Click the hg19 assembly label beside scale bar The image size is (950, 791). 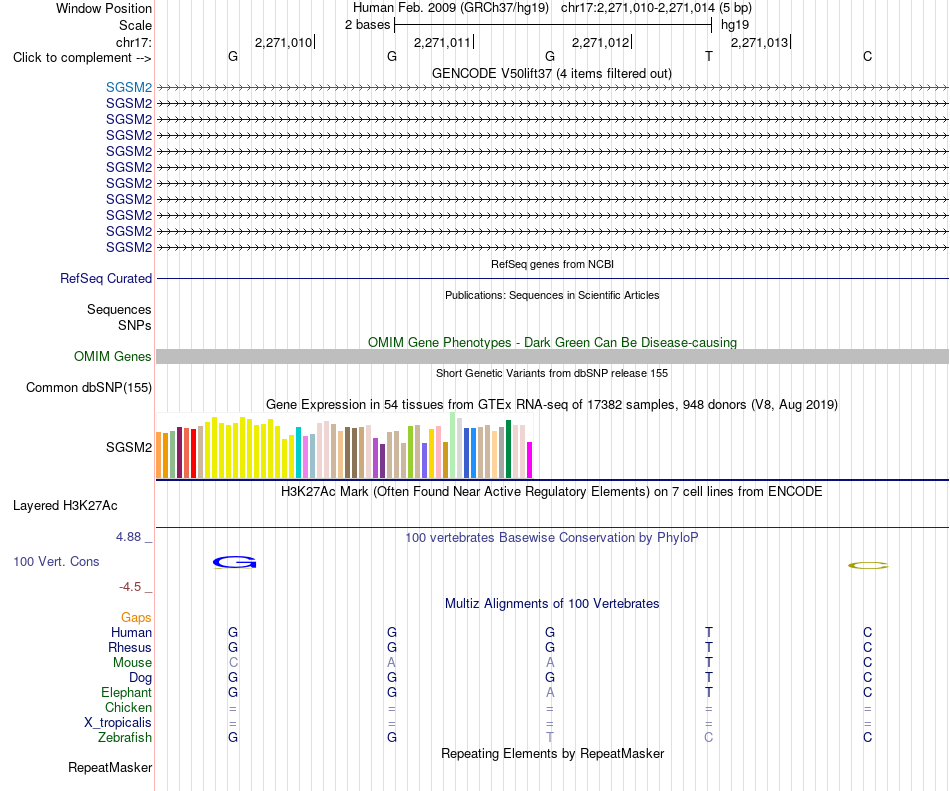(735, 25)
